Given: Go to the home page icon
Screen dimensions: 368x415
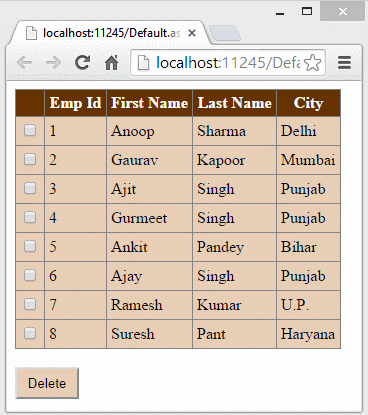Looking at the screenshot, I should coord(112,63).
